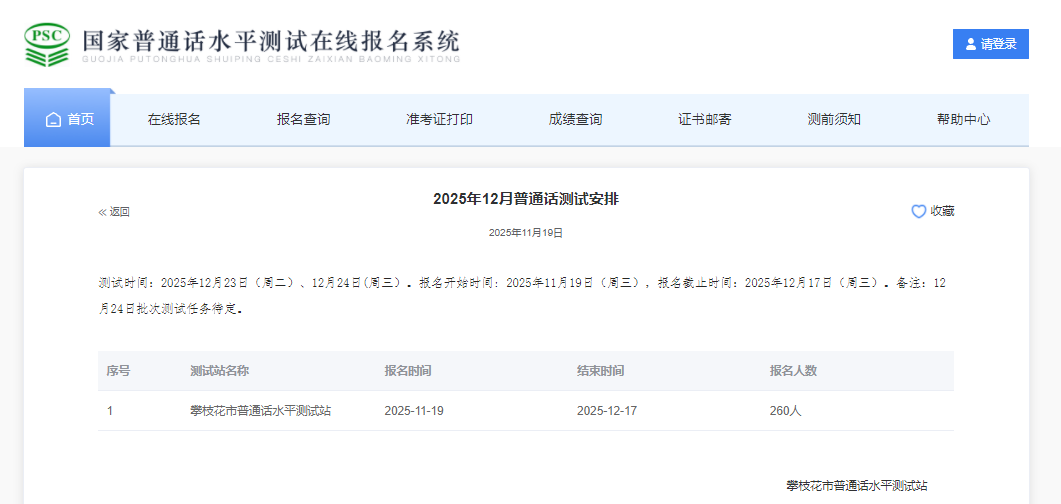Select the 成绩查询 tab
Image resolution: width=1061 pixels, height=504 pixels.
coord(575,120)
